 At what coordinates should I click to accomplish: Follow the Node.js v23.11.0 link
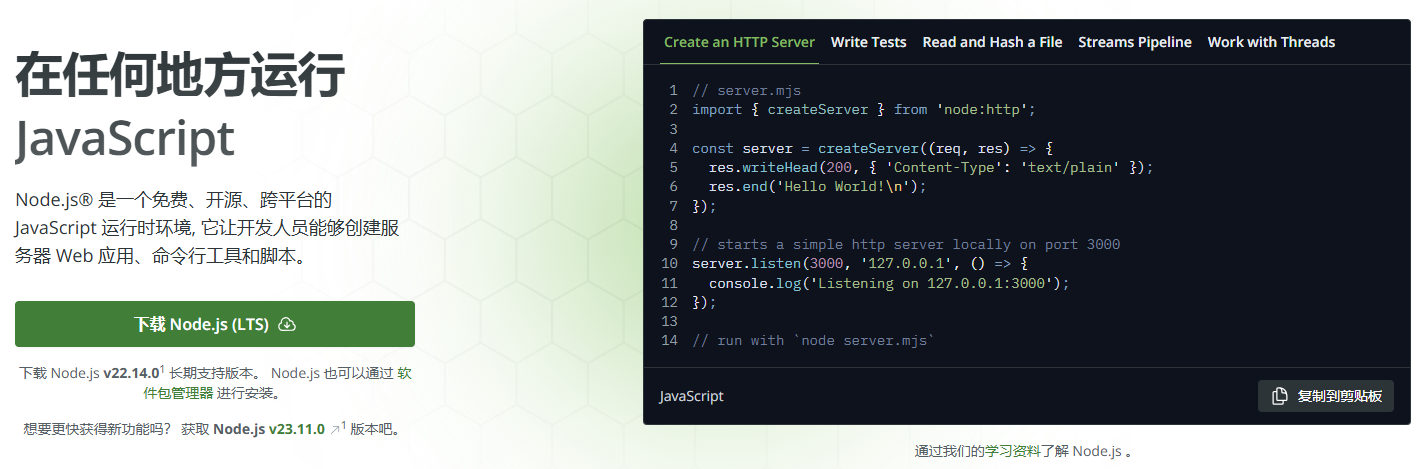[269, 429]
